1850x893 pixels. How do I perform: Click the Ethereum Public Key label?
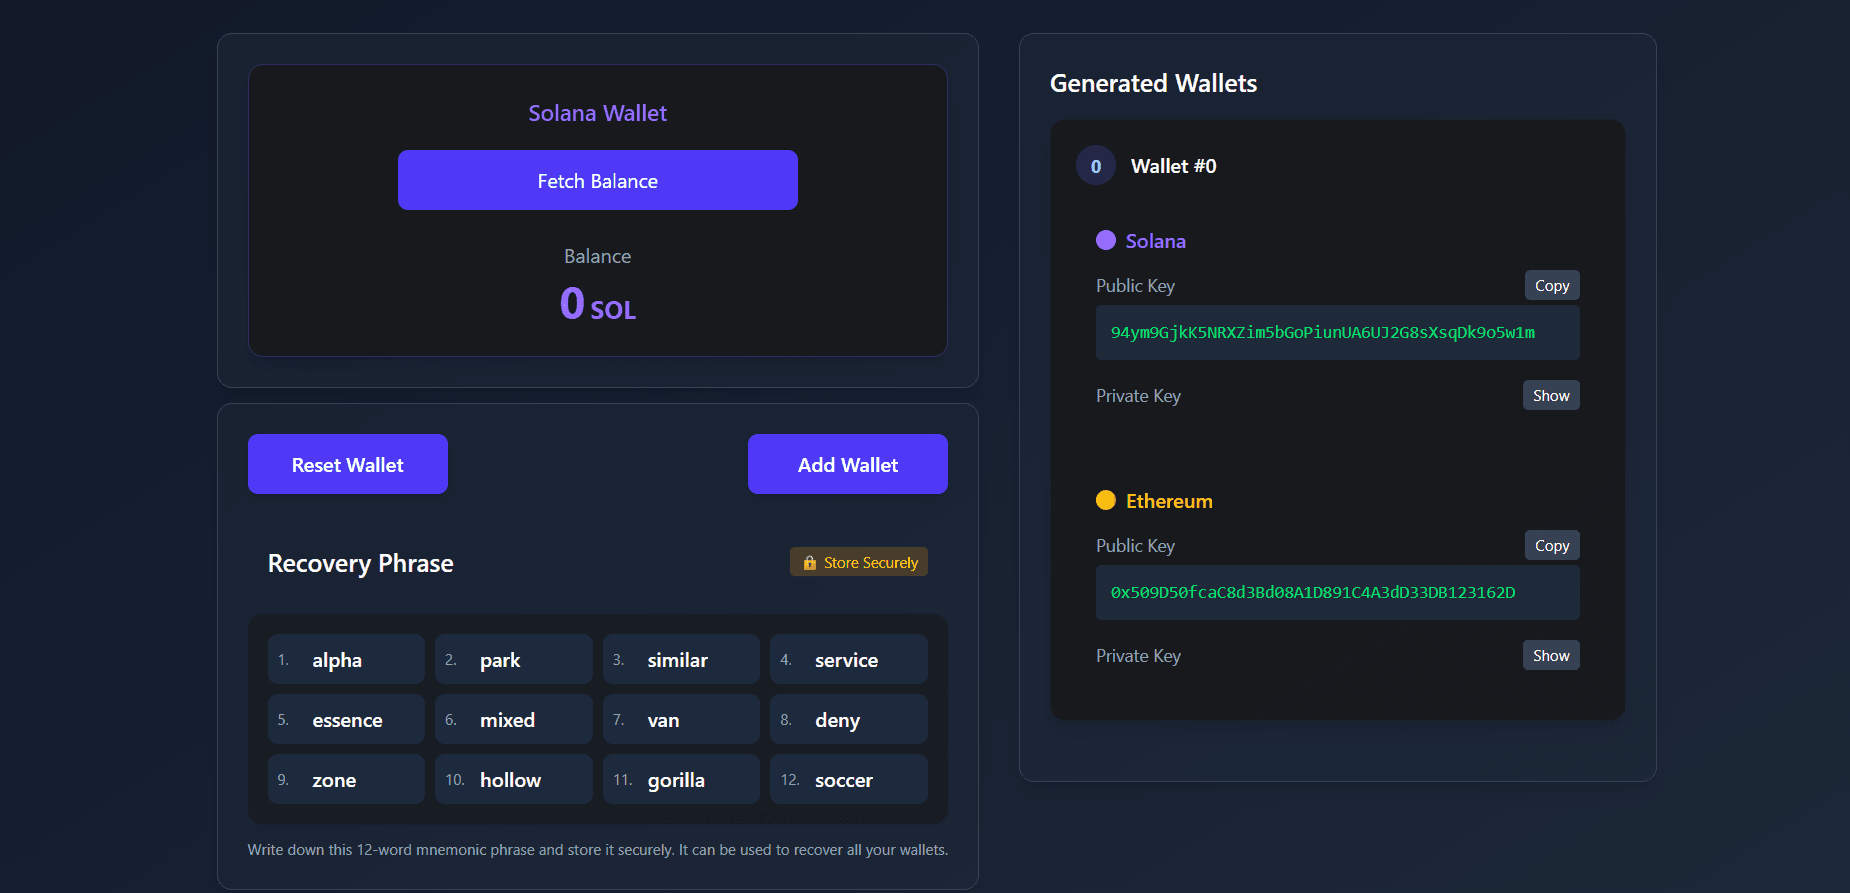[x=1135, y=545]
